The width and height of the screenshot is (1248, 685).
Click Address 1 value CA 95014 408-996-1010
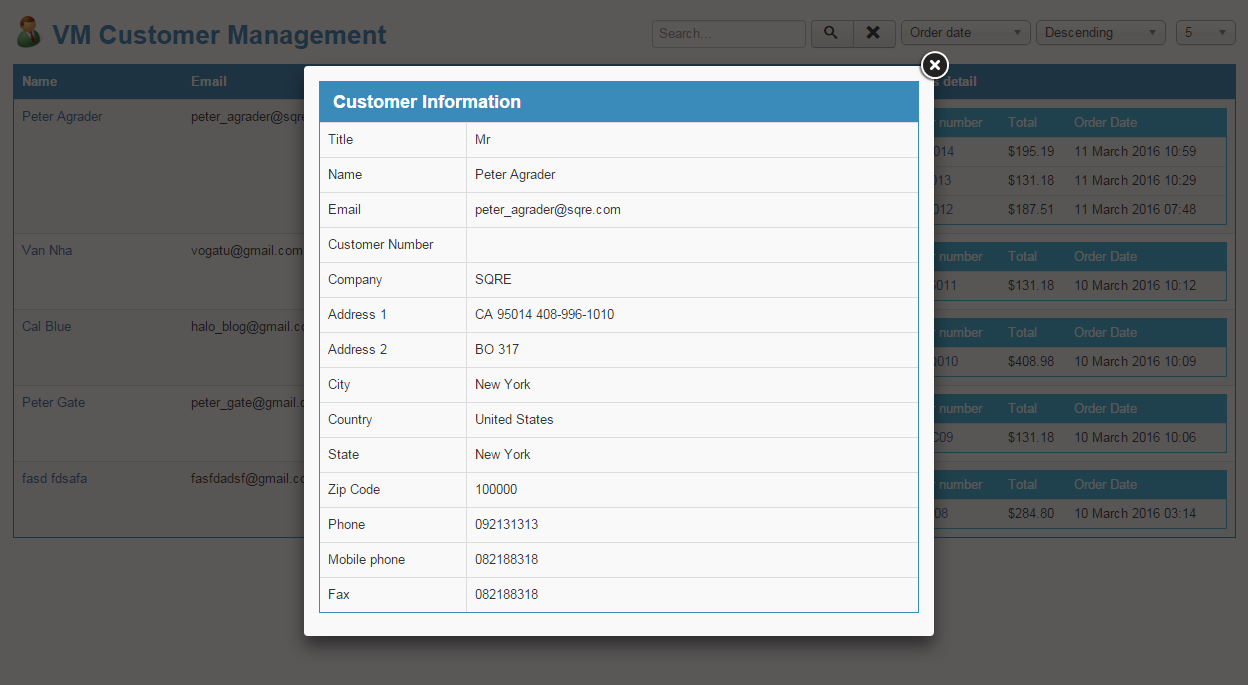tap(544, 314)
